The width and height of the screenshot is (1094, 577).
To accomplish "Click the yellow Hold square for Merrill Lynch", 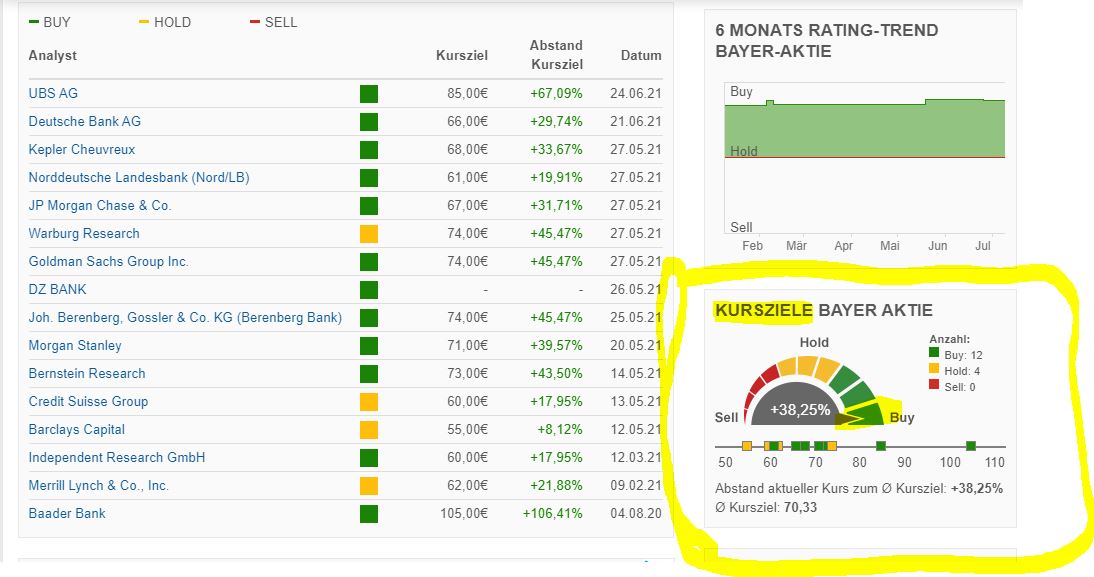I will tap(369, 486).
